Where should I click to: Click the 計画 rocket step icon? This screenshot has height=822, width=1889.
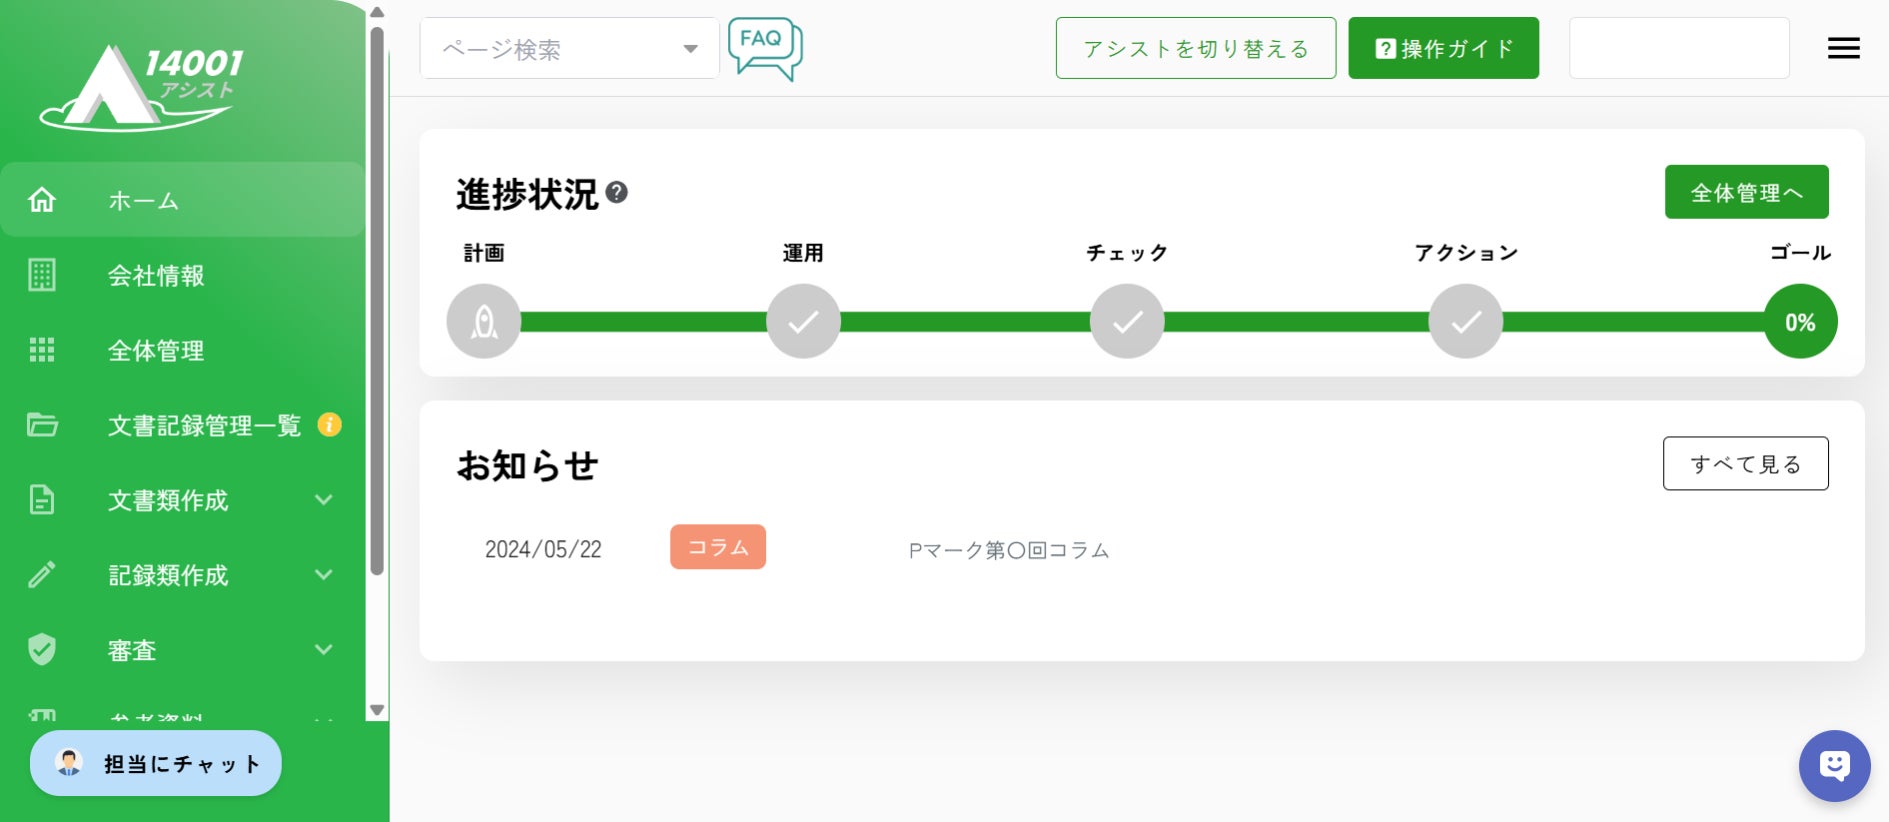pos(484,321)
